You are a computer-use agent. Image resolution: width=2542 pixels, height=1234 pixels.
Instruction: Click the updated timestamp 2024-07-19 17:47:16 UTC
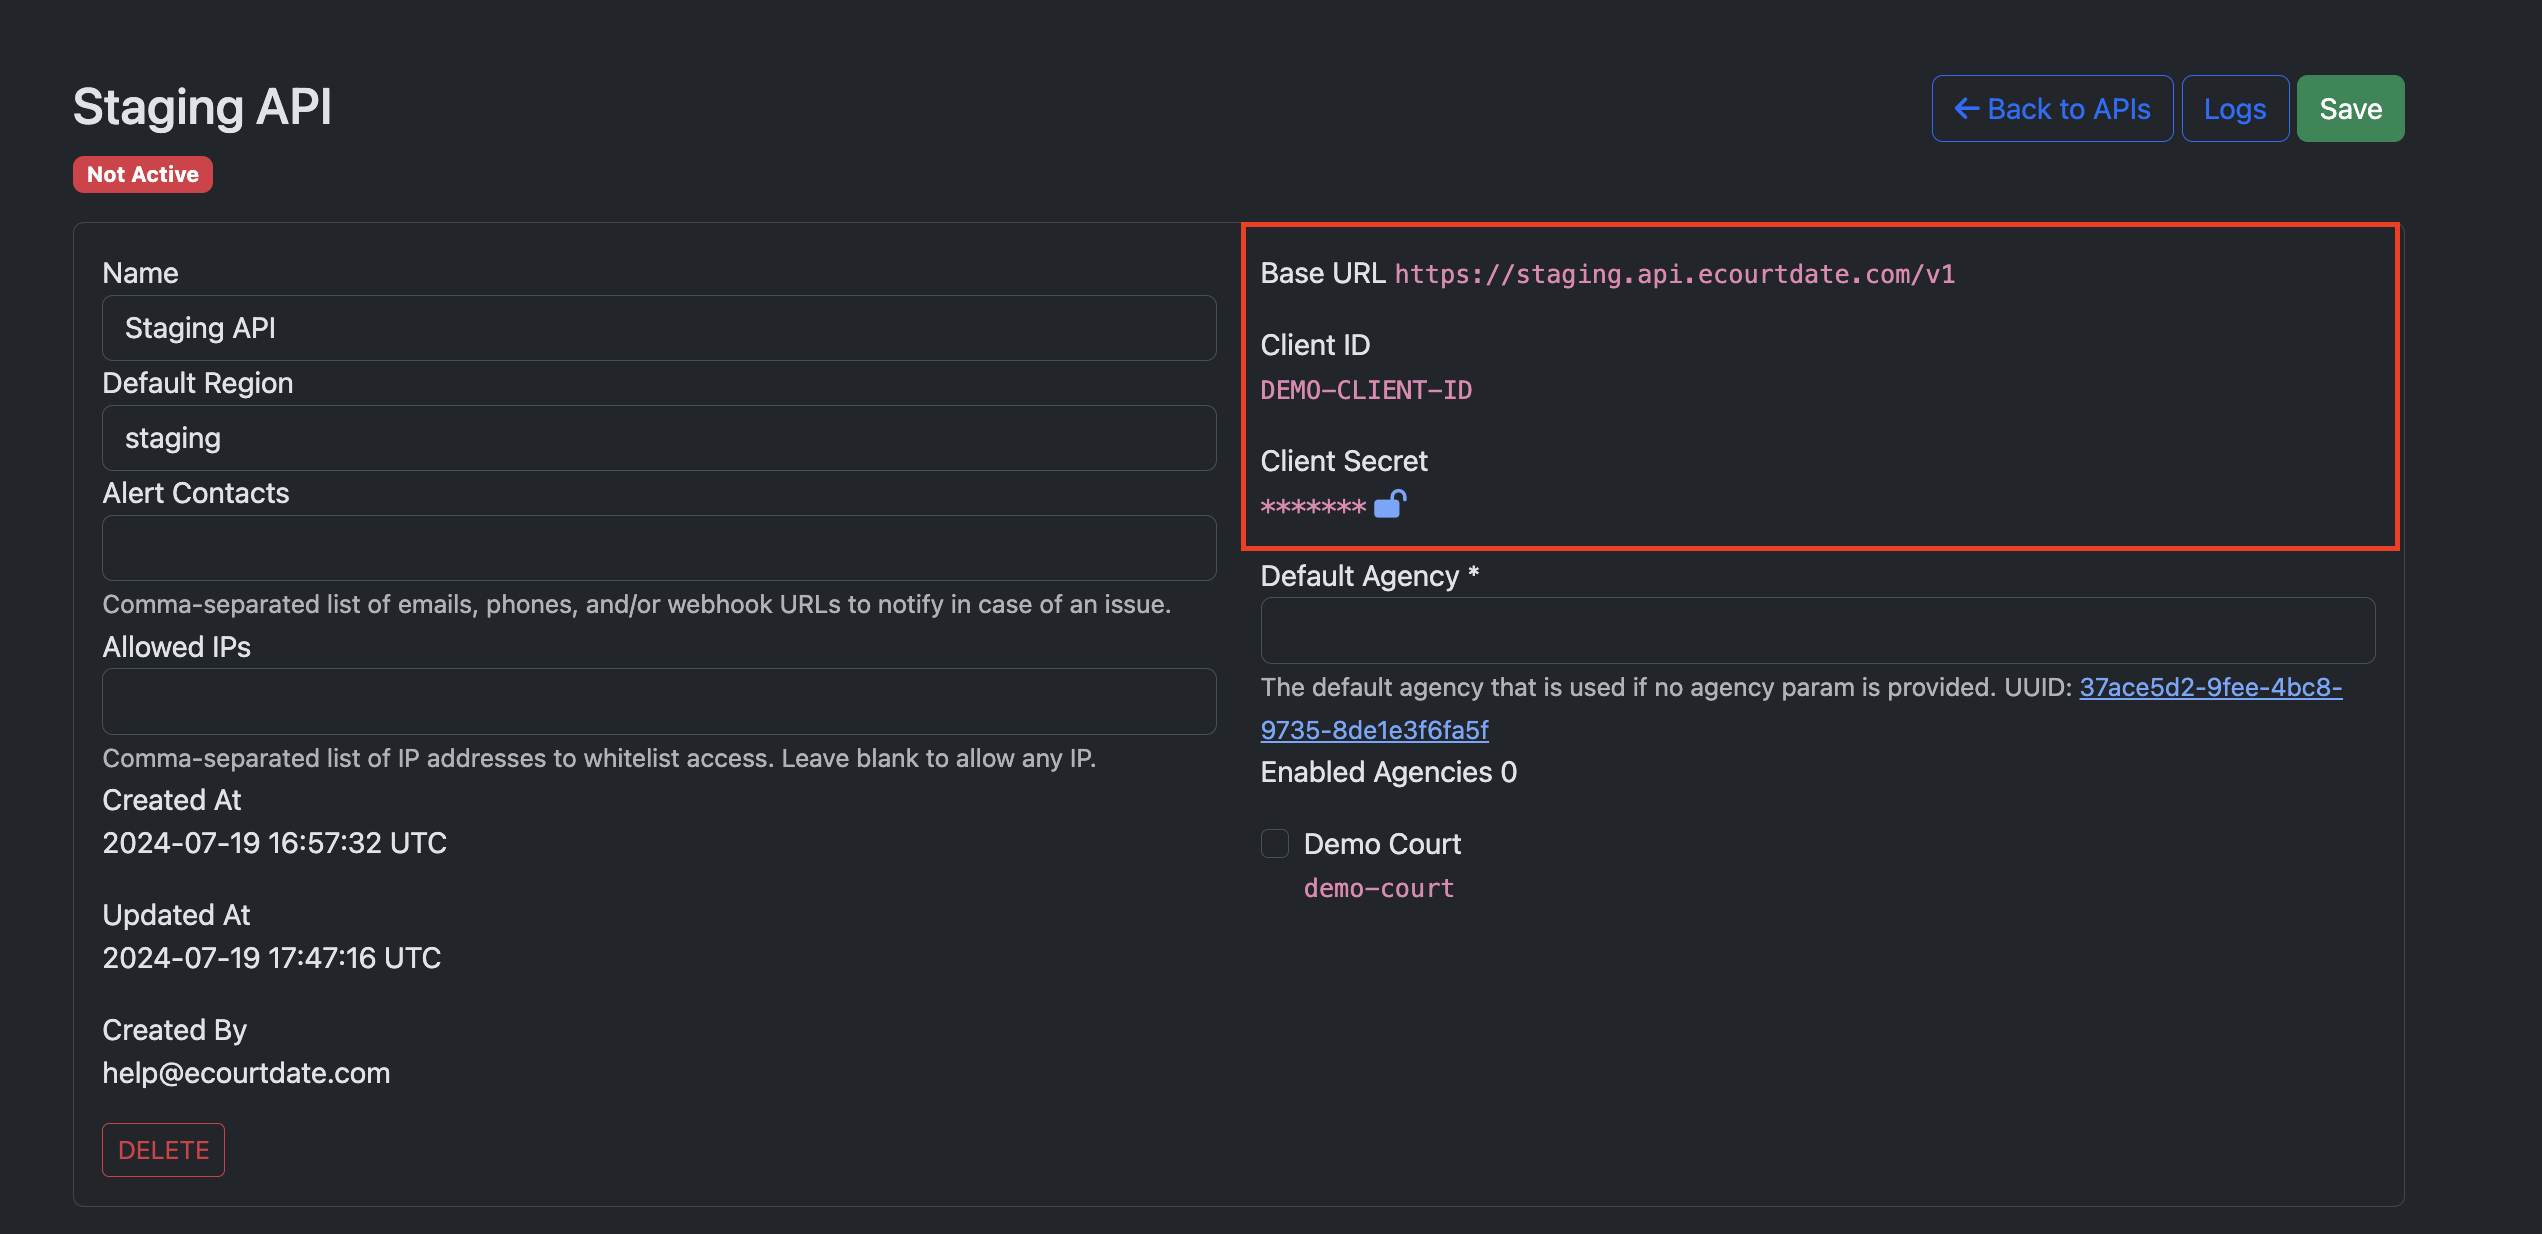click(x=272, y=958)
